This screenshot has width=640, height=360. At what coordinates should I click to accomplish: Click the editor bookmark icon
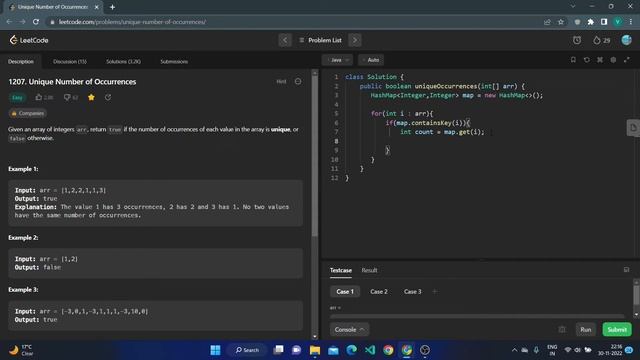(x=573, y=60)
